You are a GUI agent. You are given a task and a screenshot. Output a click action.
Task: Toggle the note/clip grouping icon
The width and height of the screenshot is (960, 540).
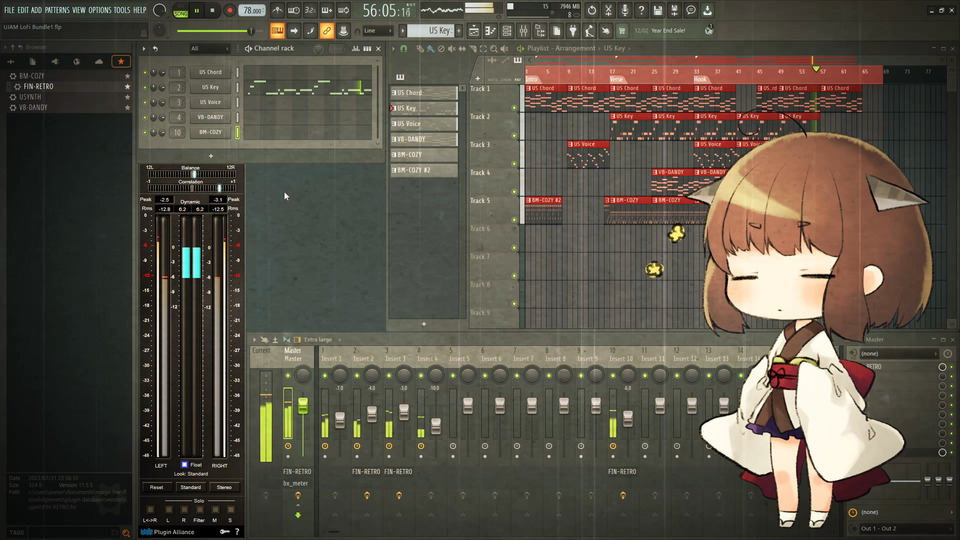pos(310,31)
